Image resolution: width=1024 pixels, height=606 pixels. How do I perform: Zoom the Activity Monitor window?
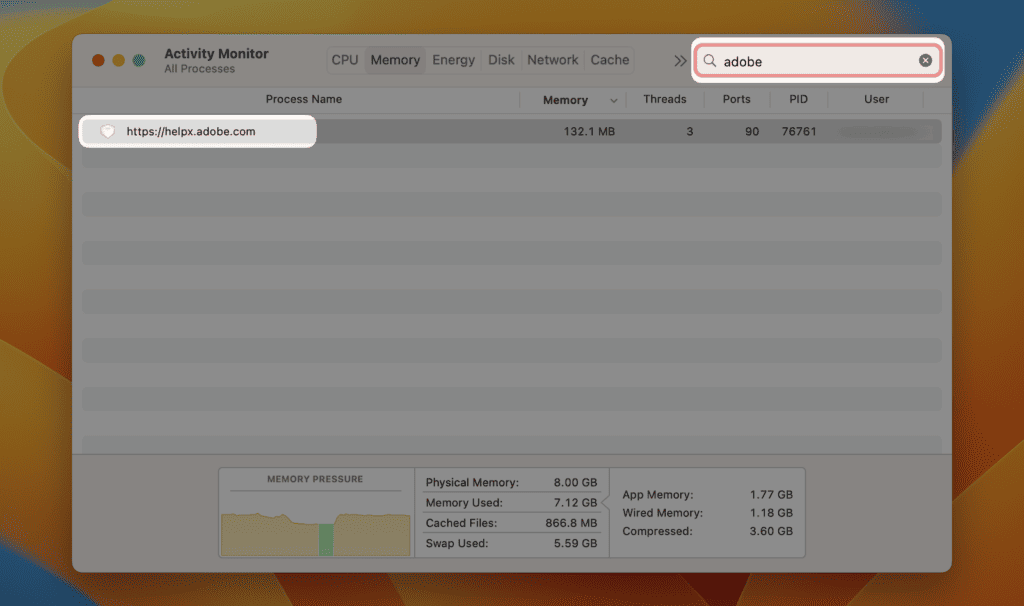[139, 60]
